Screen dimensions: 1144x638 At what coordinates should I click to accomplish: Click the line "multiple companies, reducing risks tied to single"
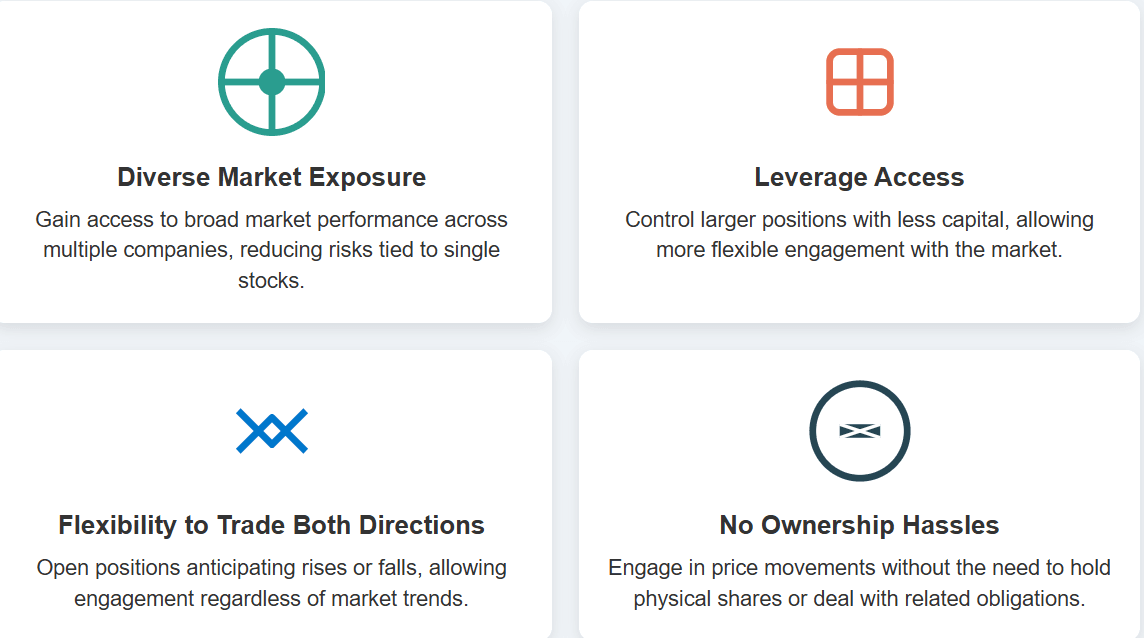(x=272, y=250)
